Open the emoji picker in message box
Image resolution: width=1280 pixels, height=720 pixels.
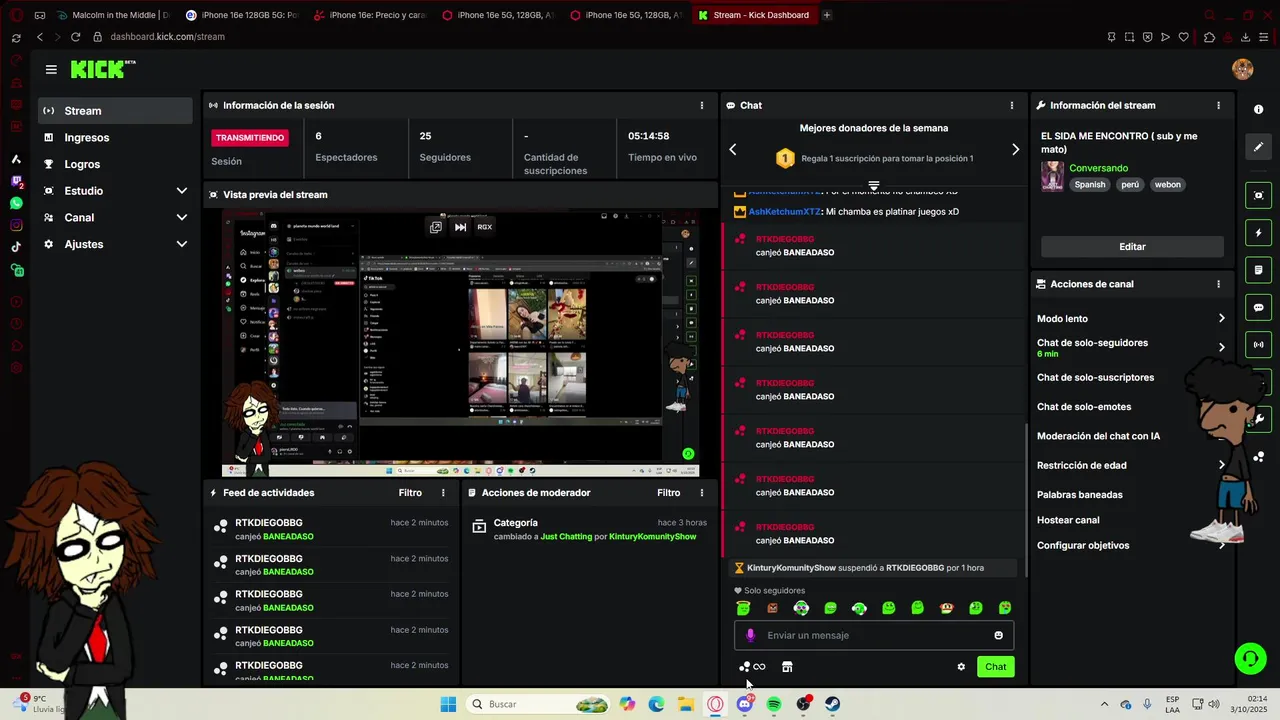coord(998,635)
